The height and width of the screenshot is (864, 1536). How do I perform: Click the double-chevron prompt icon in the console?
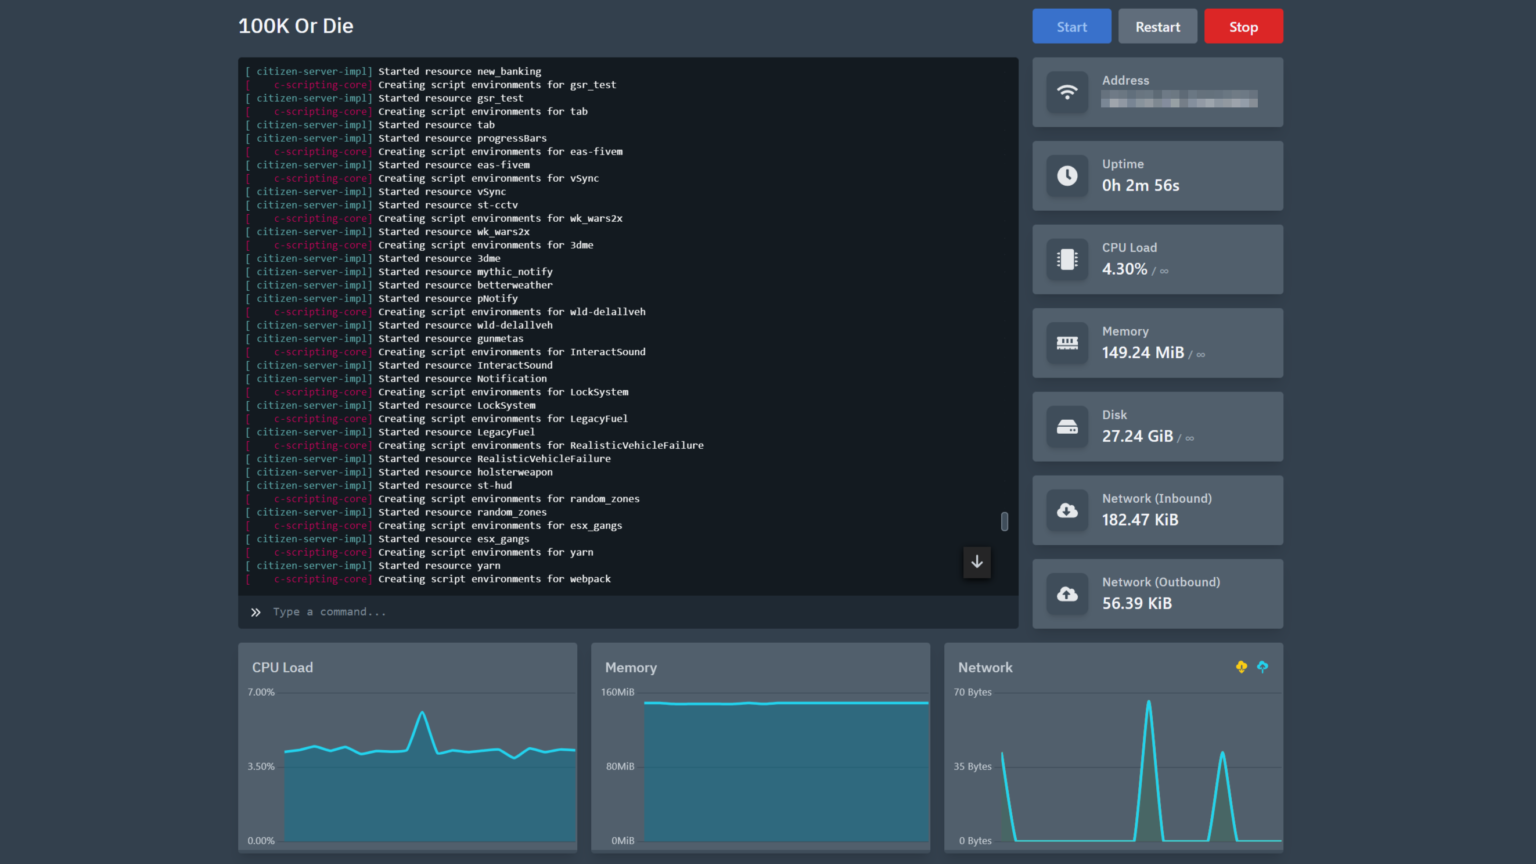tap(255, 611)
